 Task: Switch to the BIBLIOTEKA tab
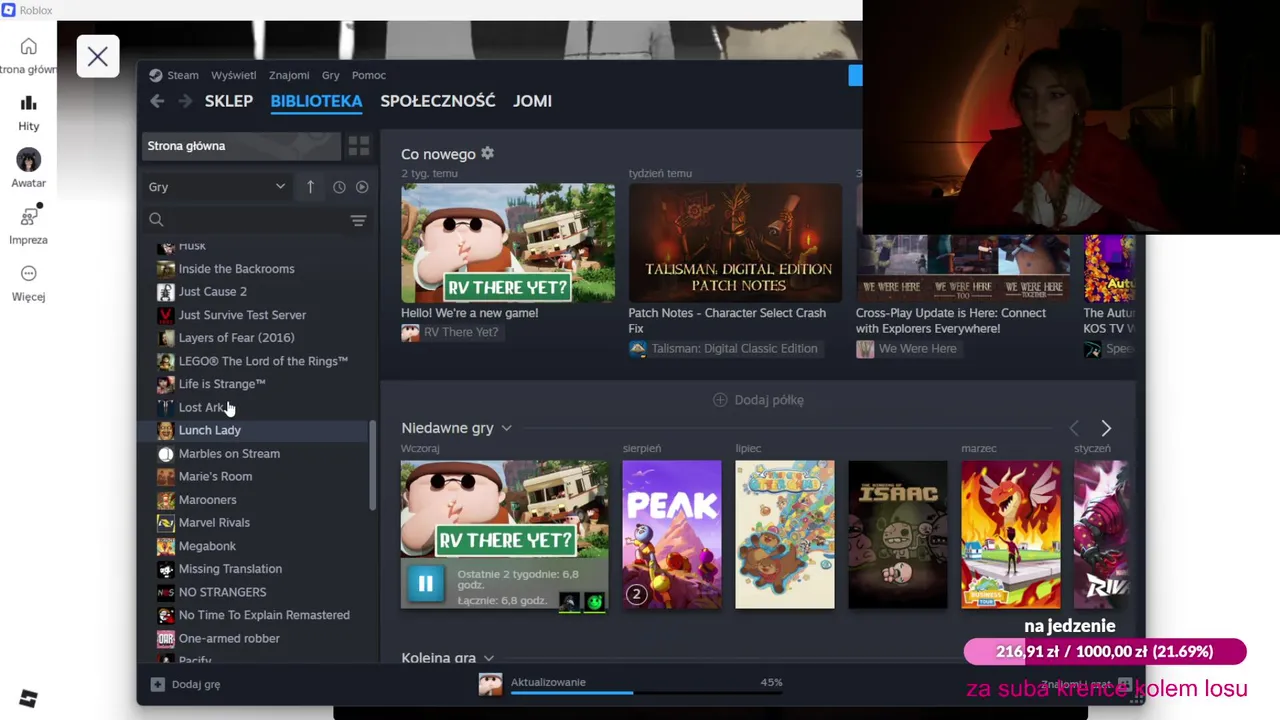click(316, 101)
